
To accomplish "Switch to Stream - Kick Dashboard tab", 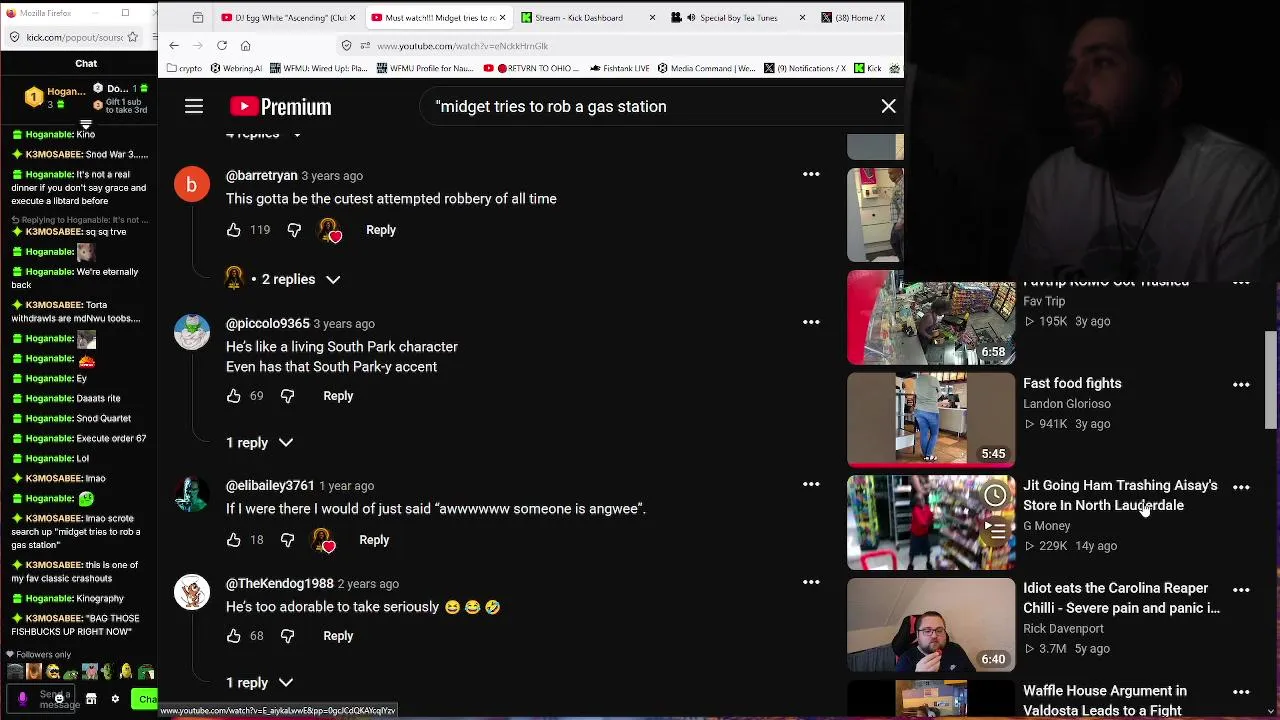I will pos(588,17).
